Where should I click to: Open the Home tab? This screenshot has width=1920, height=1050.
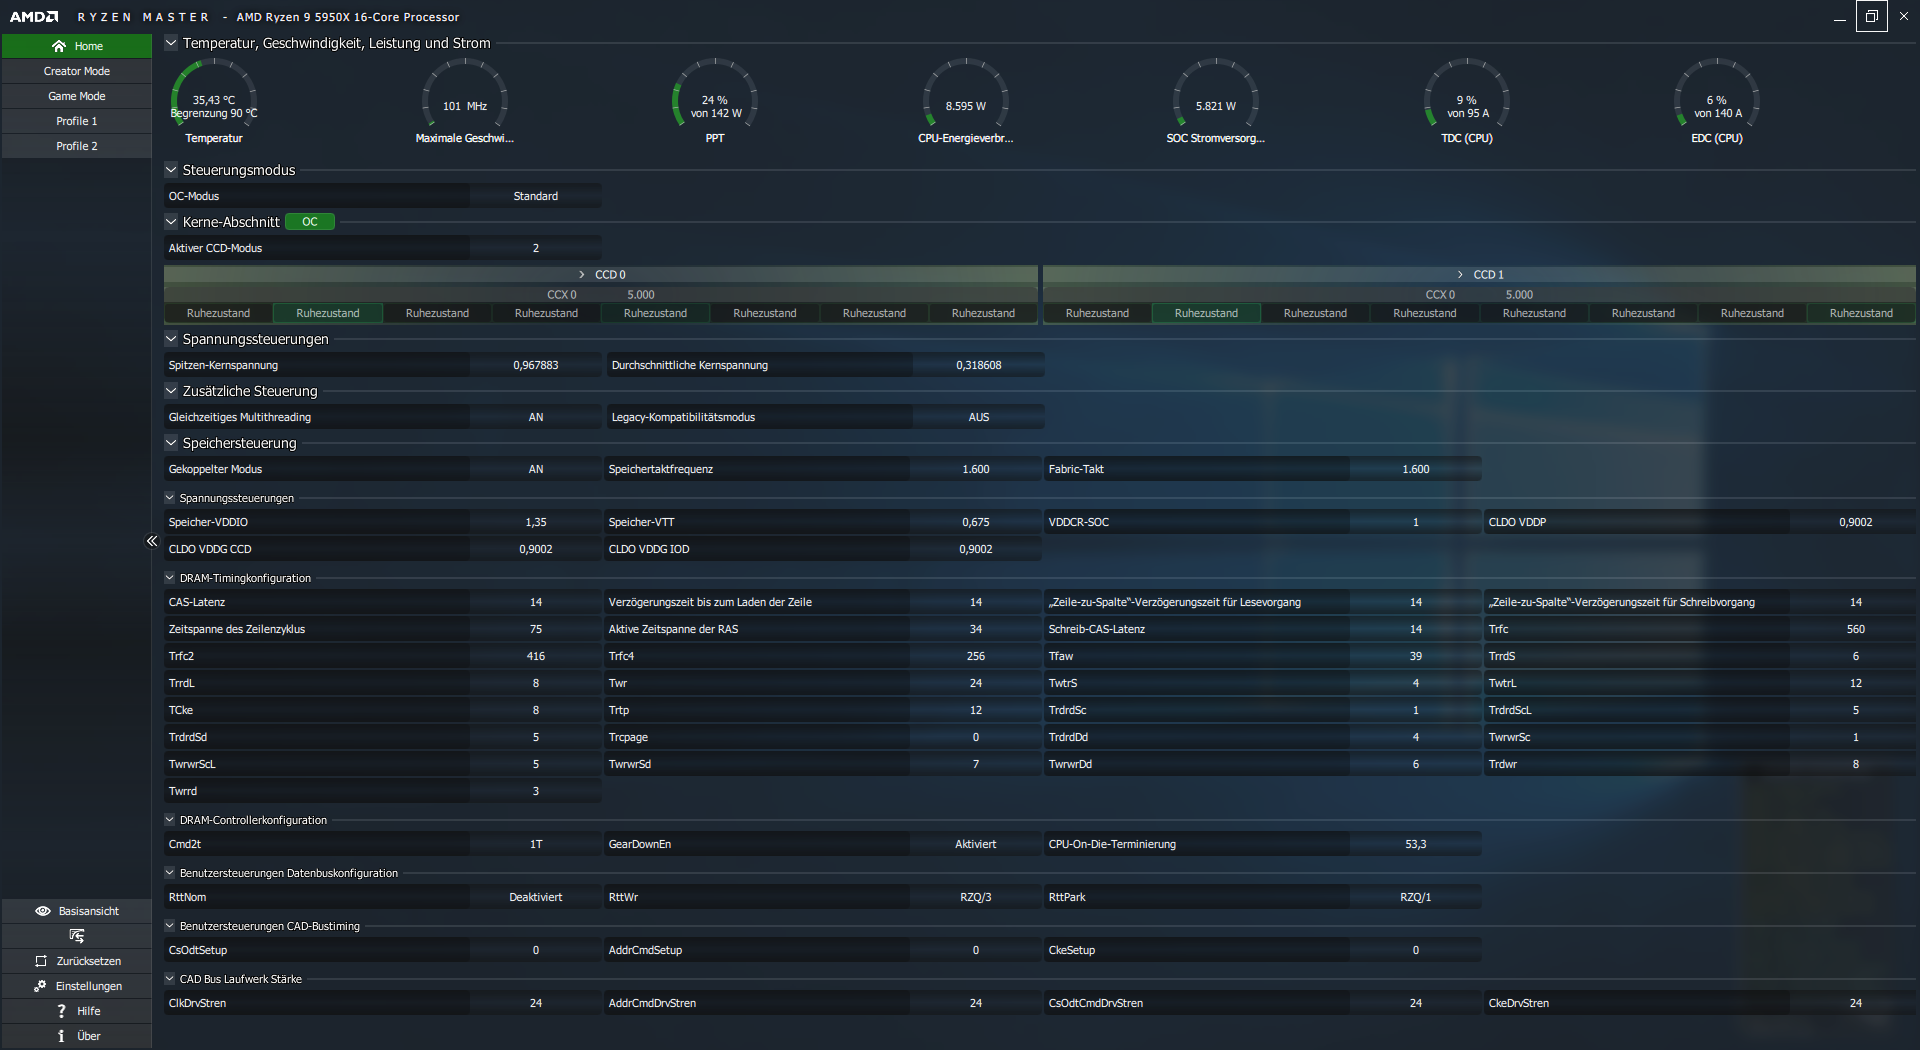[77, 46]
